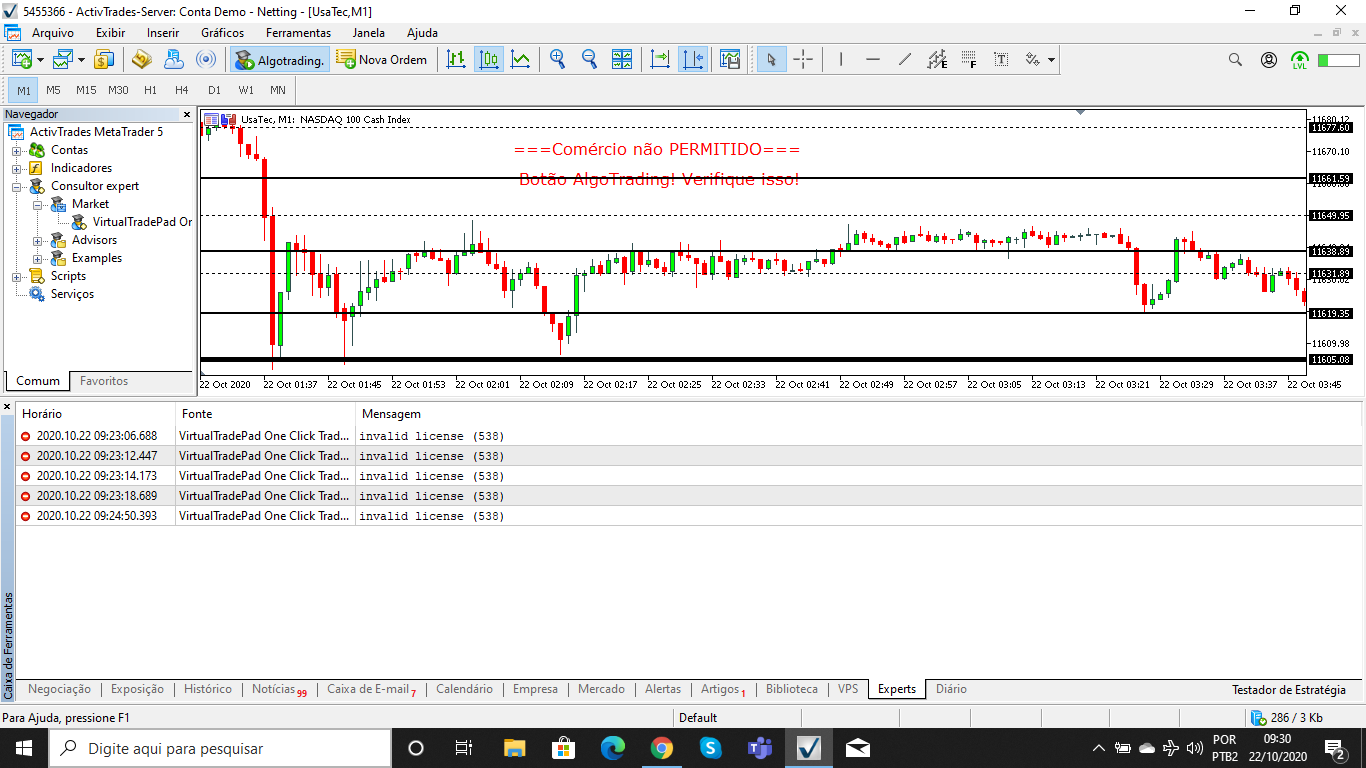Open Microsoft Teams from the taskbar
Viewport: 1366px width, 768px height.
tap(759, 748)
